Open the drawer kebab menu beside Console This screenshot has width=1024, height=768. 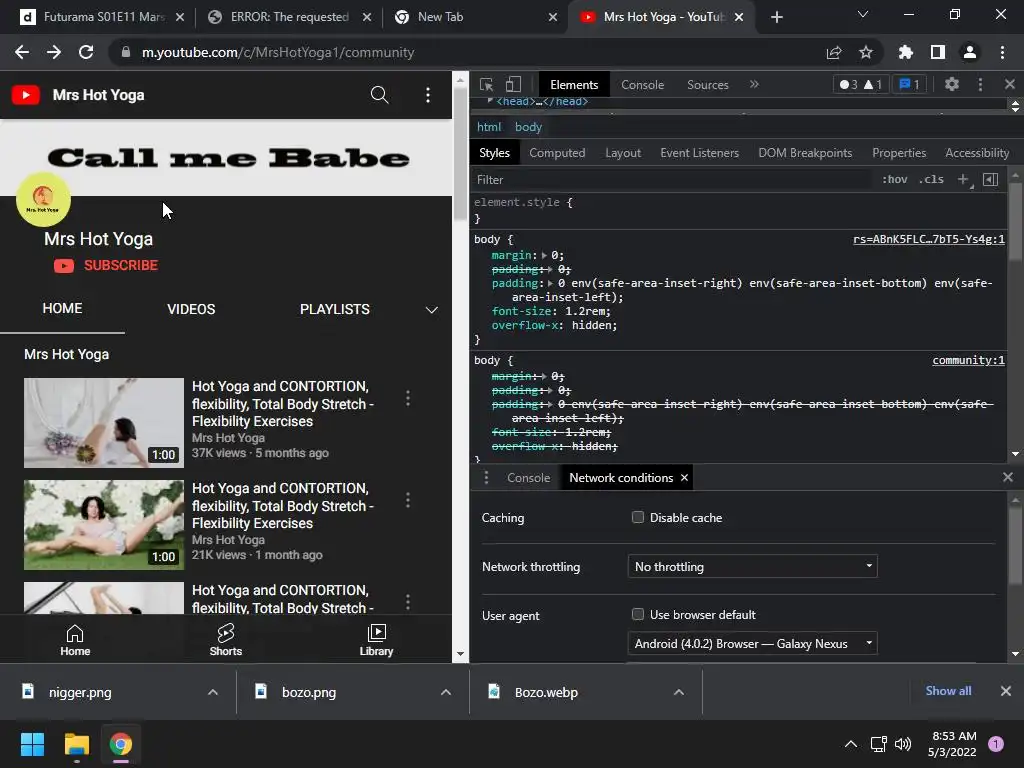tap(486, 478)
